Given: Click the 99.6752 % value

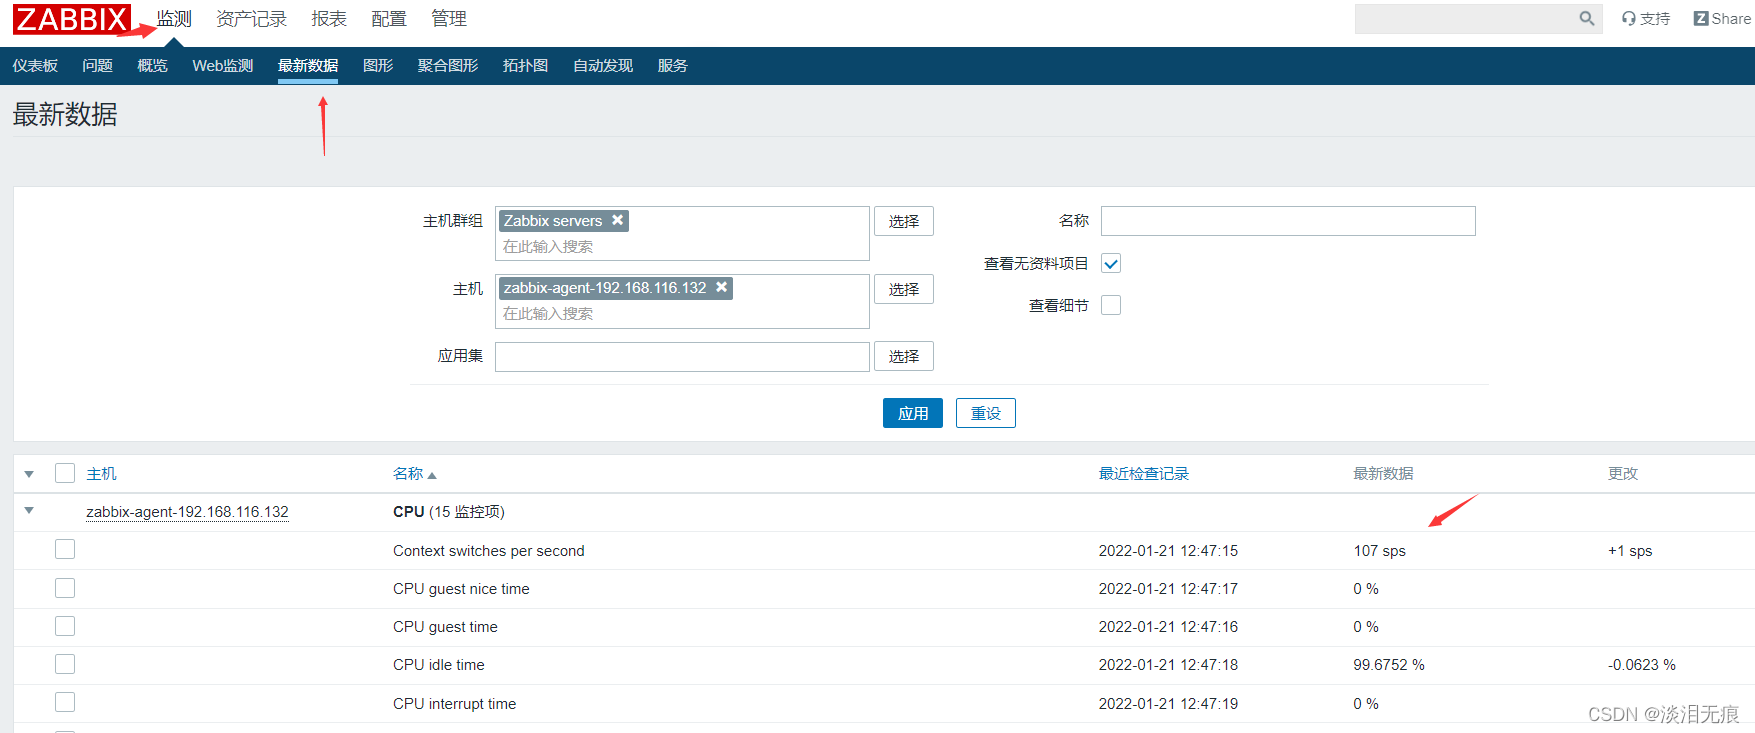Looking at the screenshot, I should (1389, 664).
